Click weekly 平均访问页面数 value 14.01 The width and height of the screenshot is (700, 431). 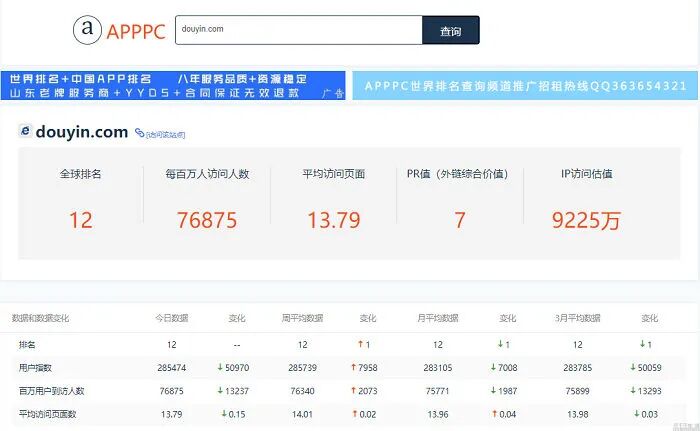click(x=302, y=414)
